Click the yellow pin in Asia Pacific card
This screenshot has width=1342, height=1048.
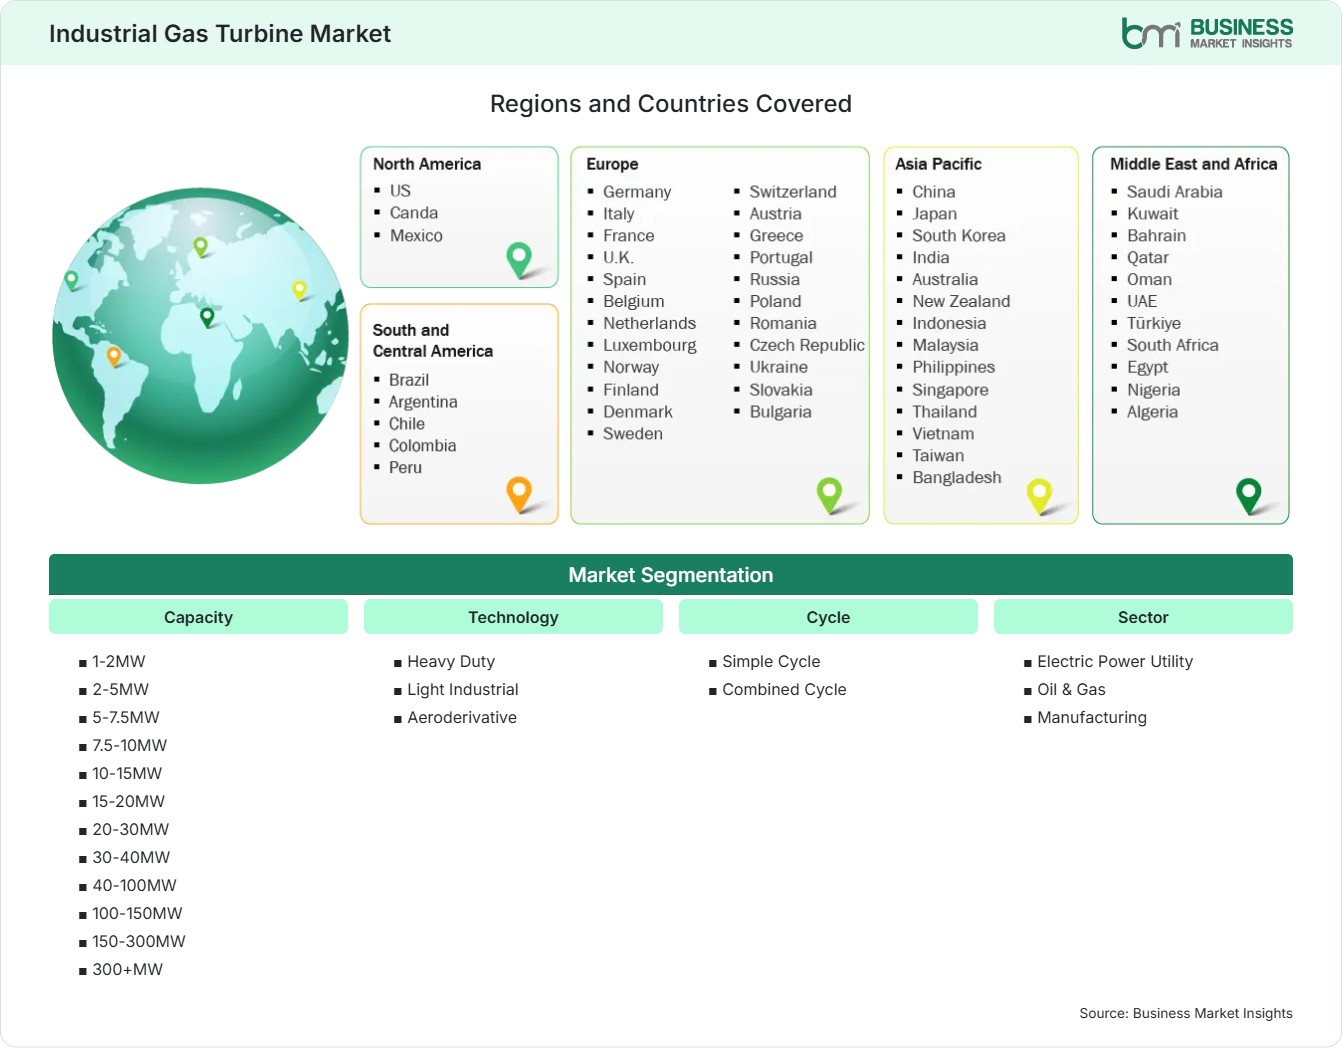point(1039,496)
